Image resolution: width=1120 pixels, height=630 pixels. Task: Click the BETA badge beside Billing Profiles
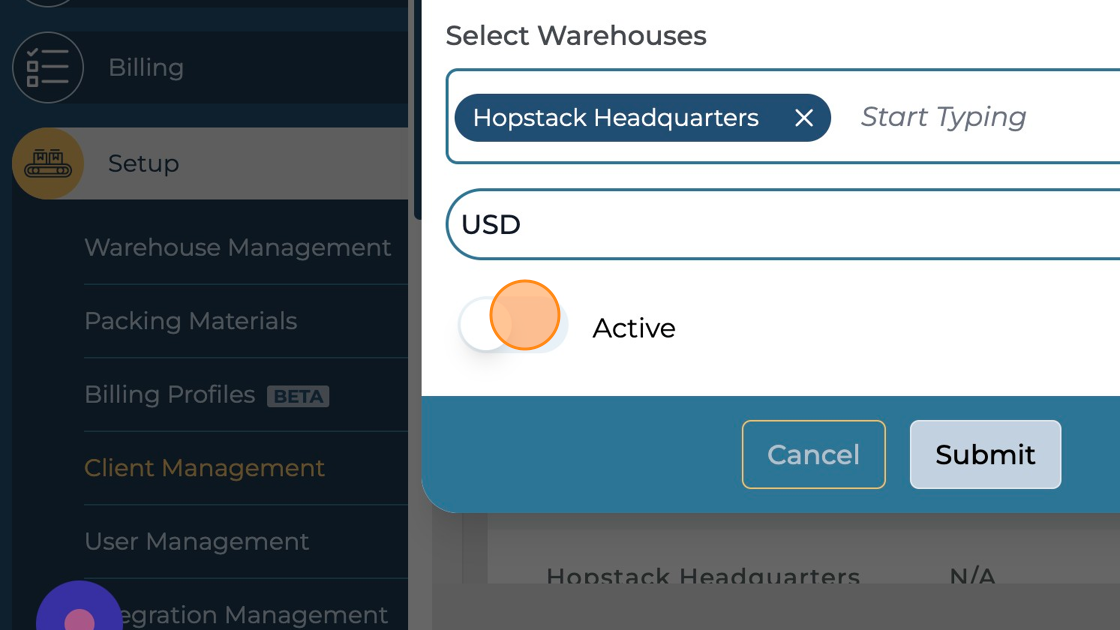298,396
